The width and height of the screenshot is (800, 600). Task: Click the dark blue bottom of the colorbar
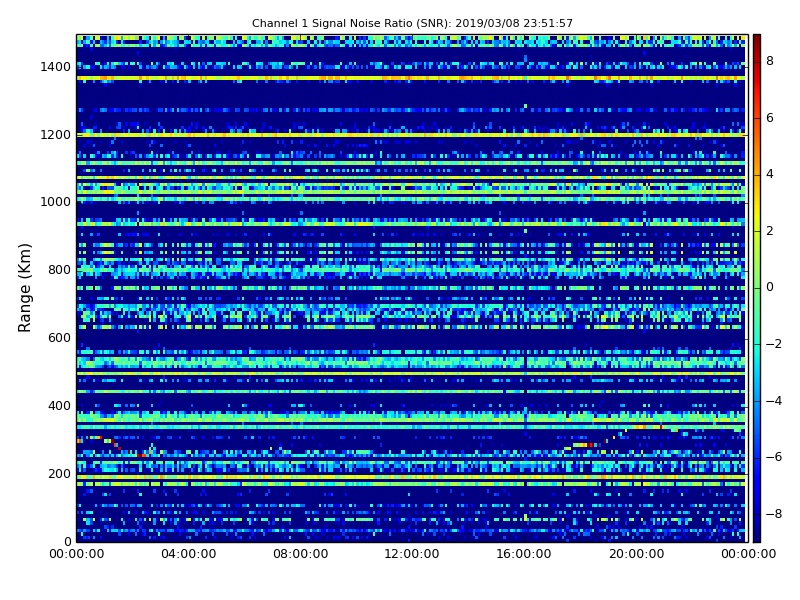(x=757, y=531)
